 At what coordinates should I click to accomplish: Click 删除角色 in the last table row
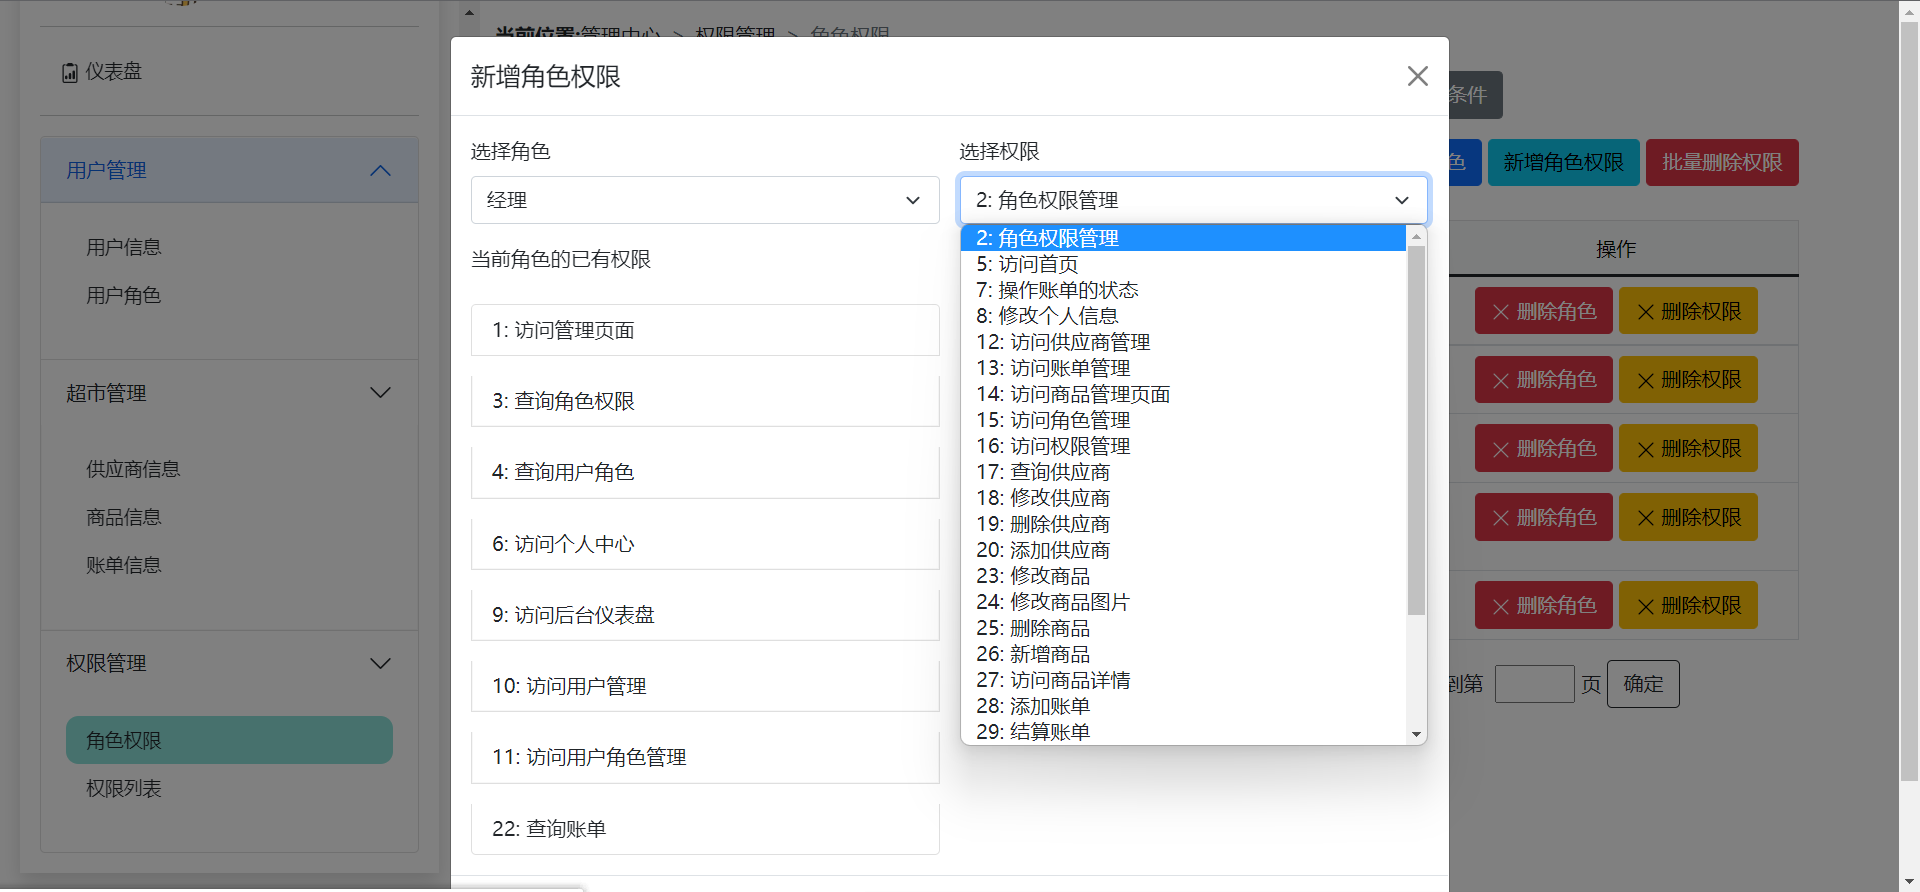point(1544,605)
